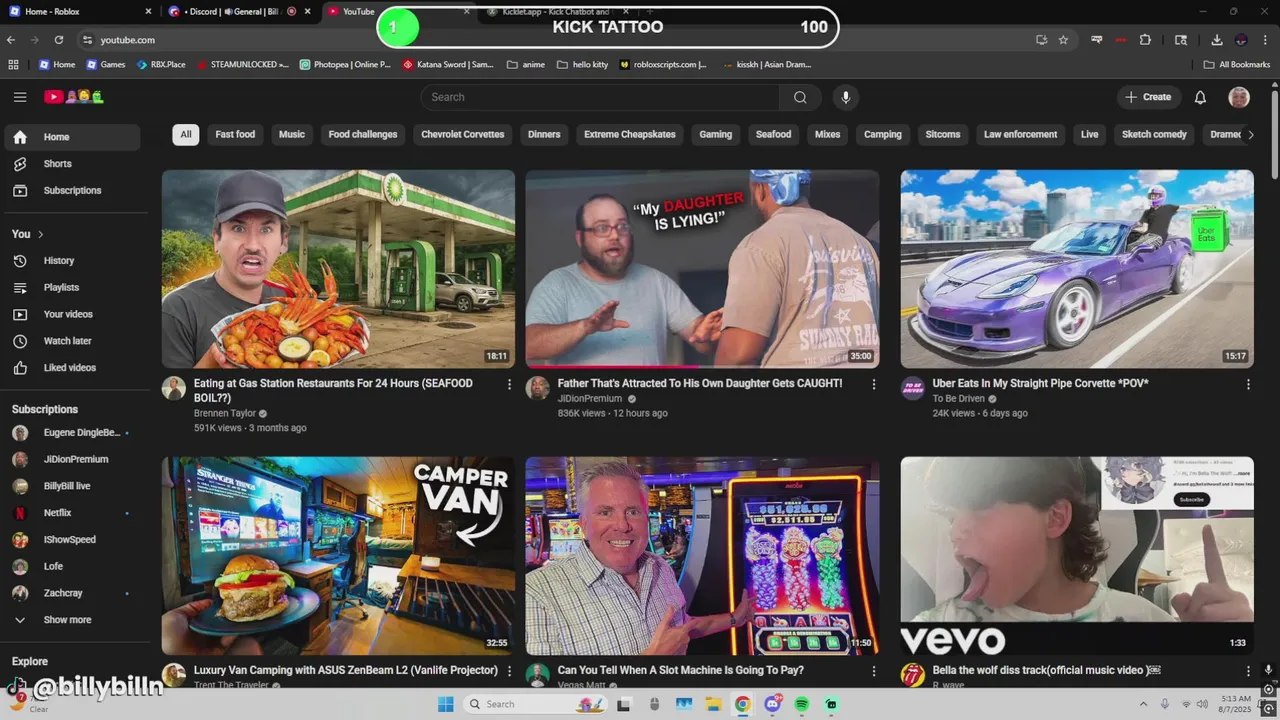Open Spotify from the taskbar
The width and height of the screenshot is (1280, 720).
(x=802, y=704)
